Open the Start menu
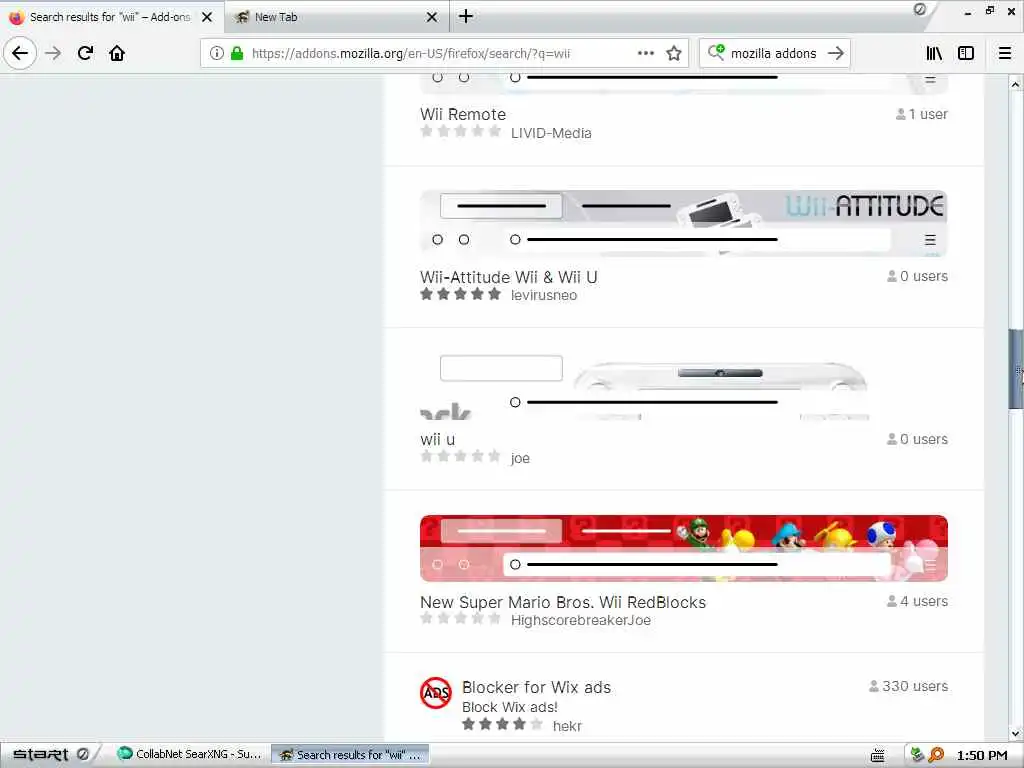The image size is (1024, 768). click(40, 754)
